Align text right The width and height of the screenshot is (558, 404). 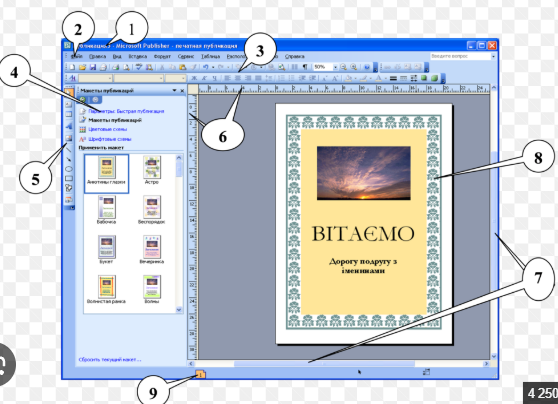248,78
